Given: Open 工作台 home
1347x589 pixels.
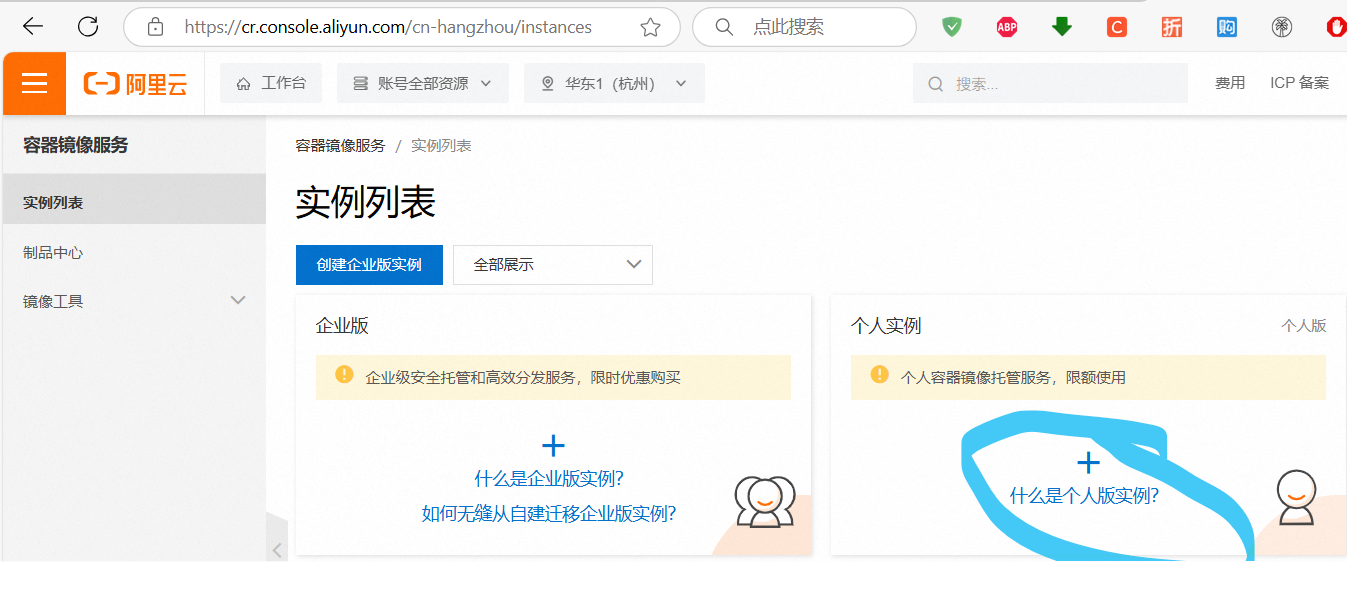Looking at the screenshot, I should 271,83.
